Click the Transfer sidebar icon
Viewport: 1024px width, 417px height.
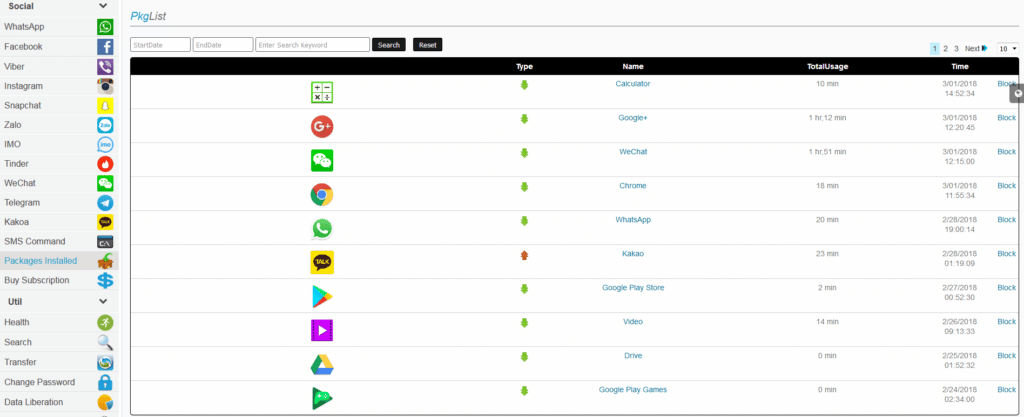tap(105, 362)
